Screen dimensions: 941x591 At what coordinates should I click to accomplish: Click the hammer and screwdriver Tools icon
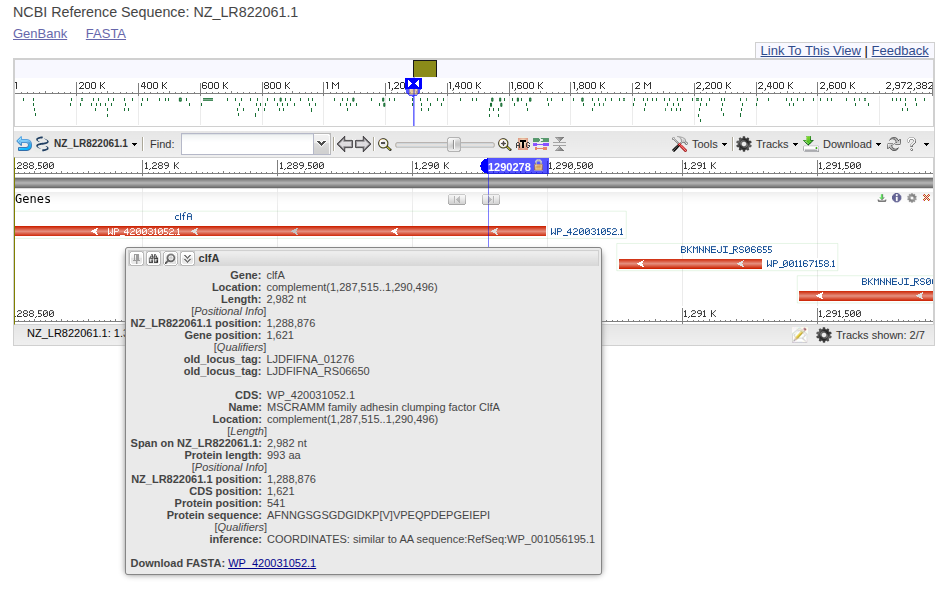coord(679,144)
